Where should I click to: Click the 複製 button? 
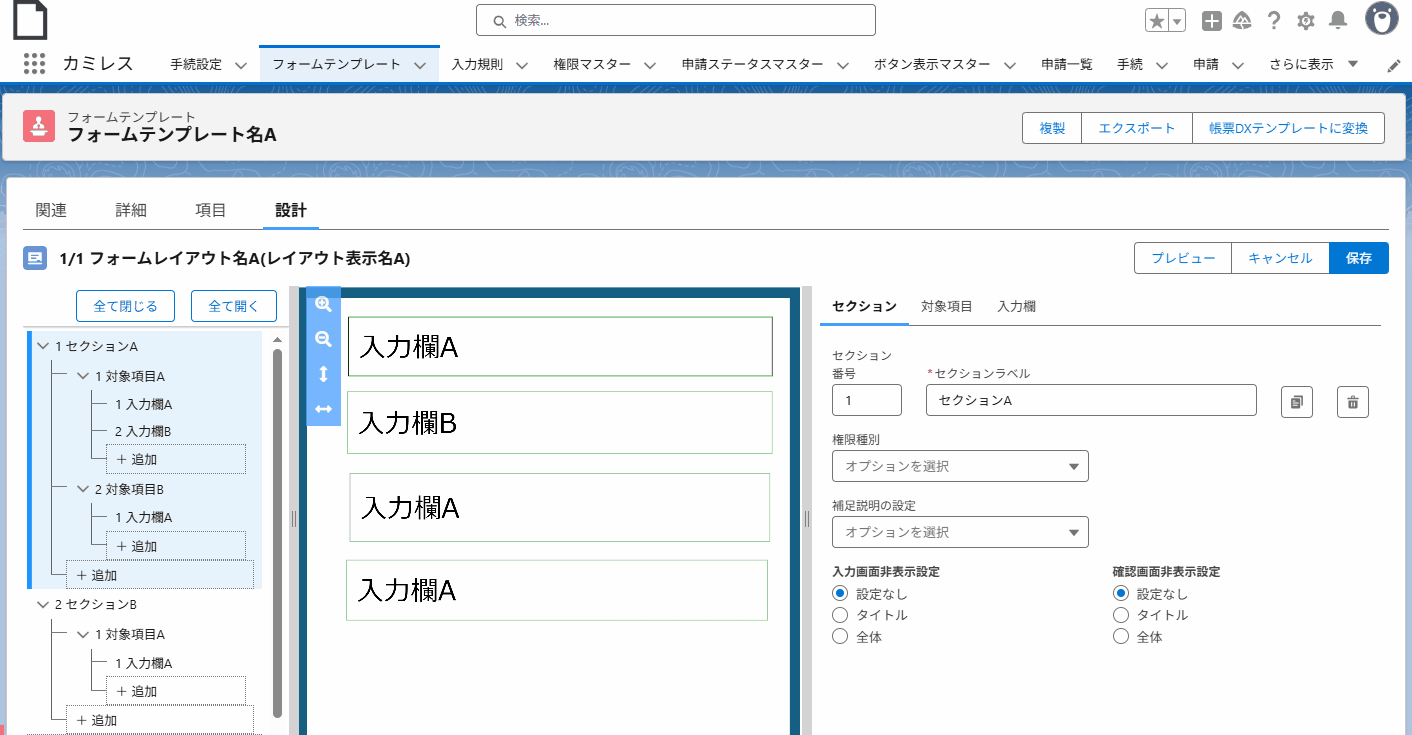(x=1052, y=128)
